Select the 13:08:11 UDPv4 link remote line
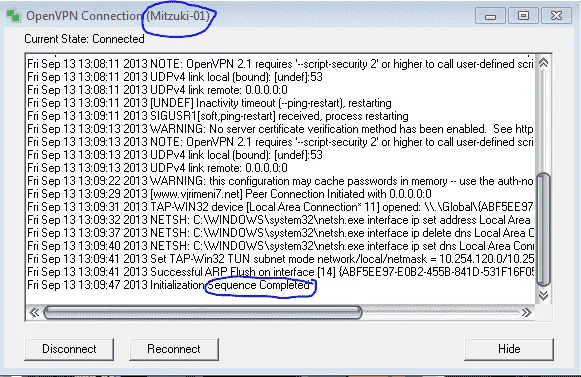Image resolution: width=581 pixels, height=377 pixels. [157, 90]
